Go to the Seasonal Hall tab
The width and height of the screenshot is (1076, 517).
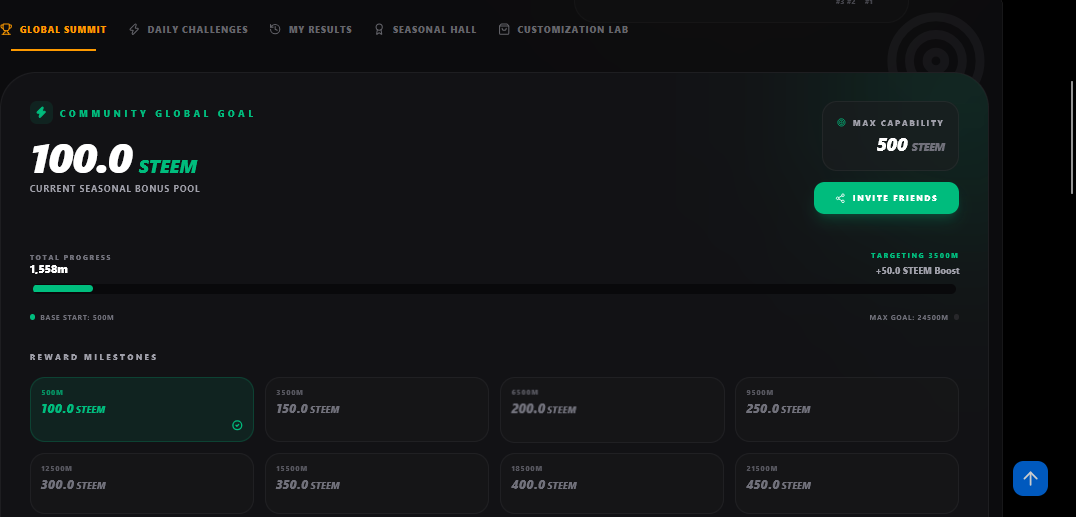(425, 30)
